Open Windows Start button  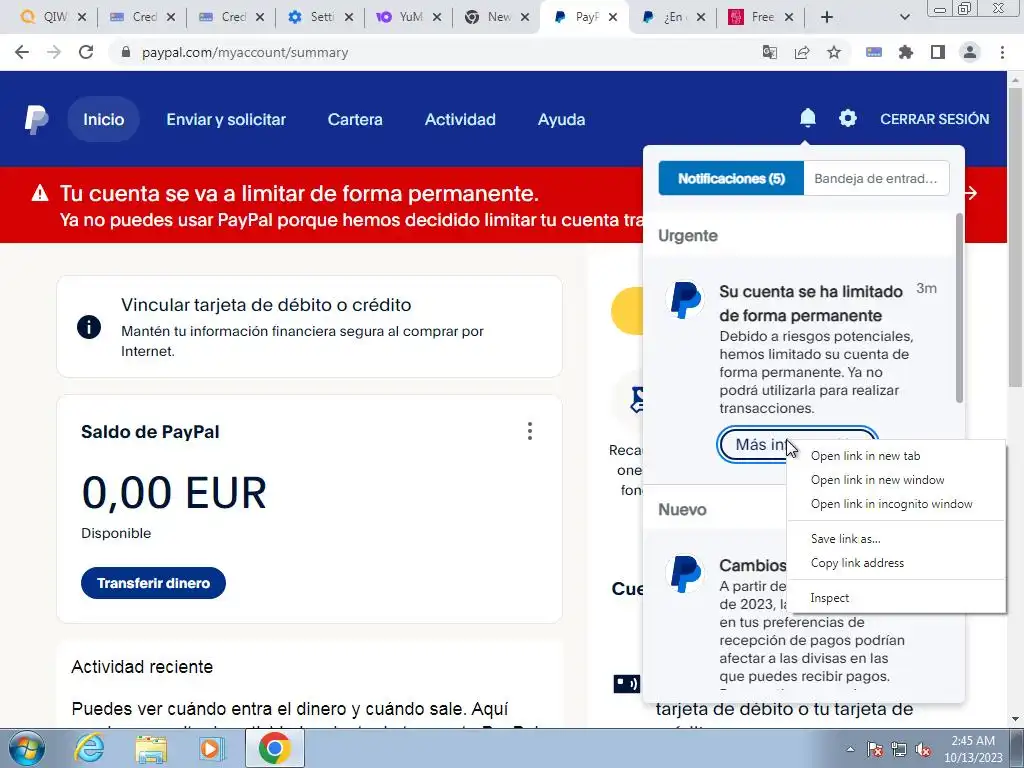click(x=26, y=748)
